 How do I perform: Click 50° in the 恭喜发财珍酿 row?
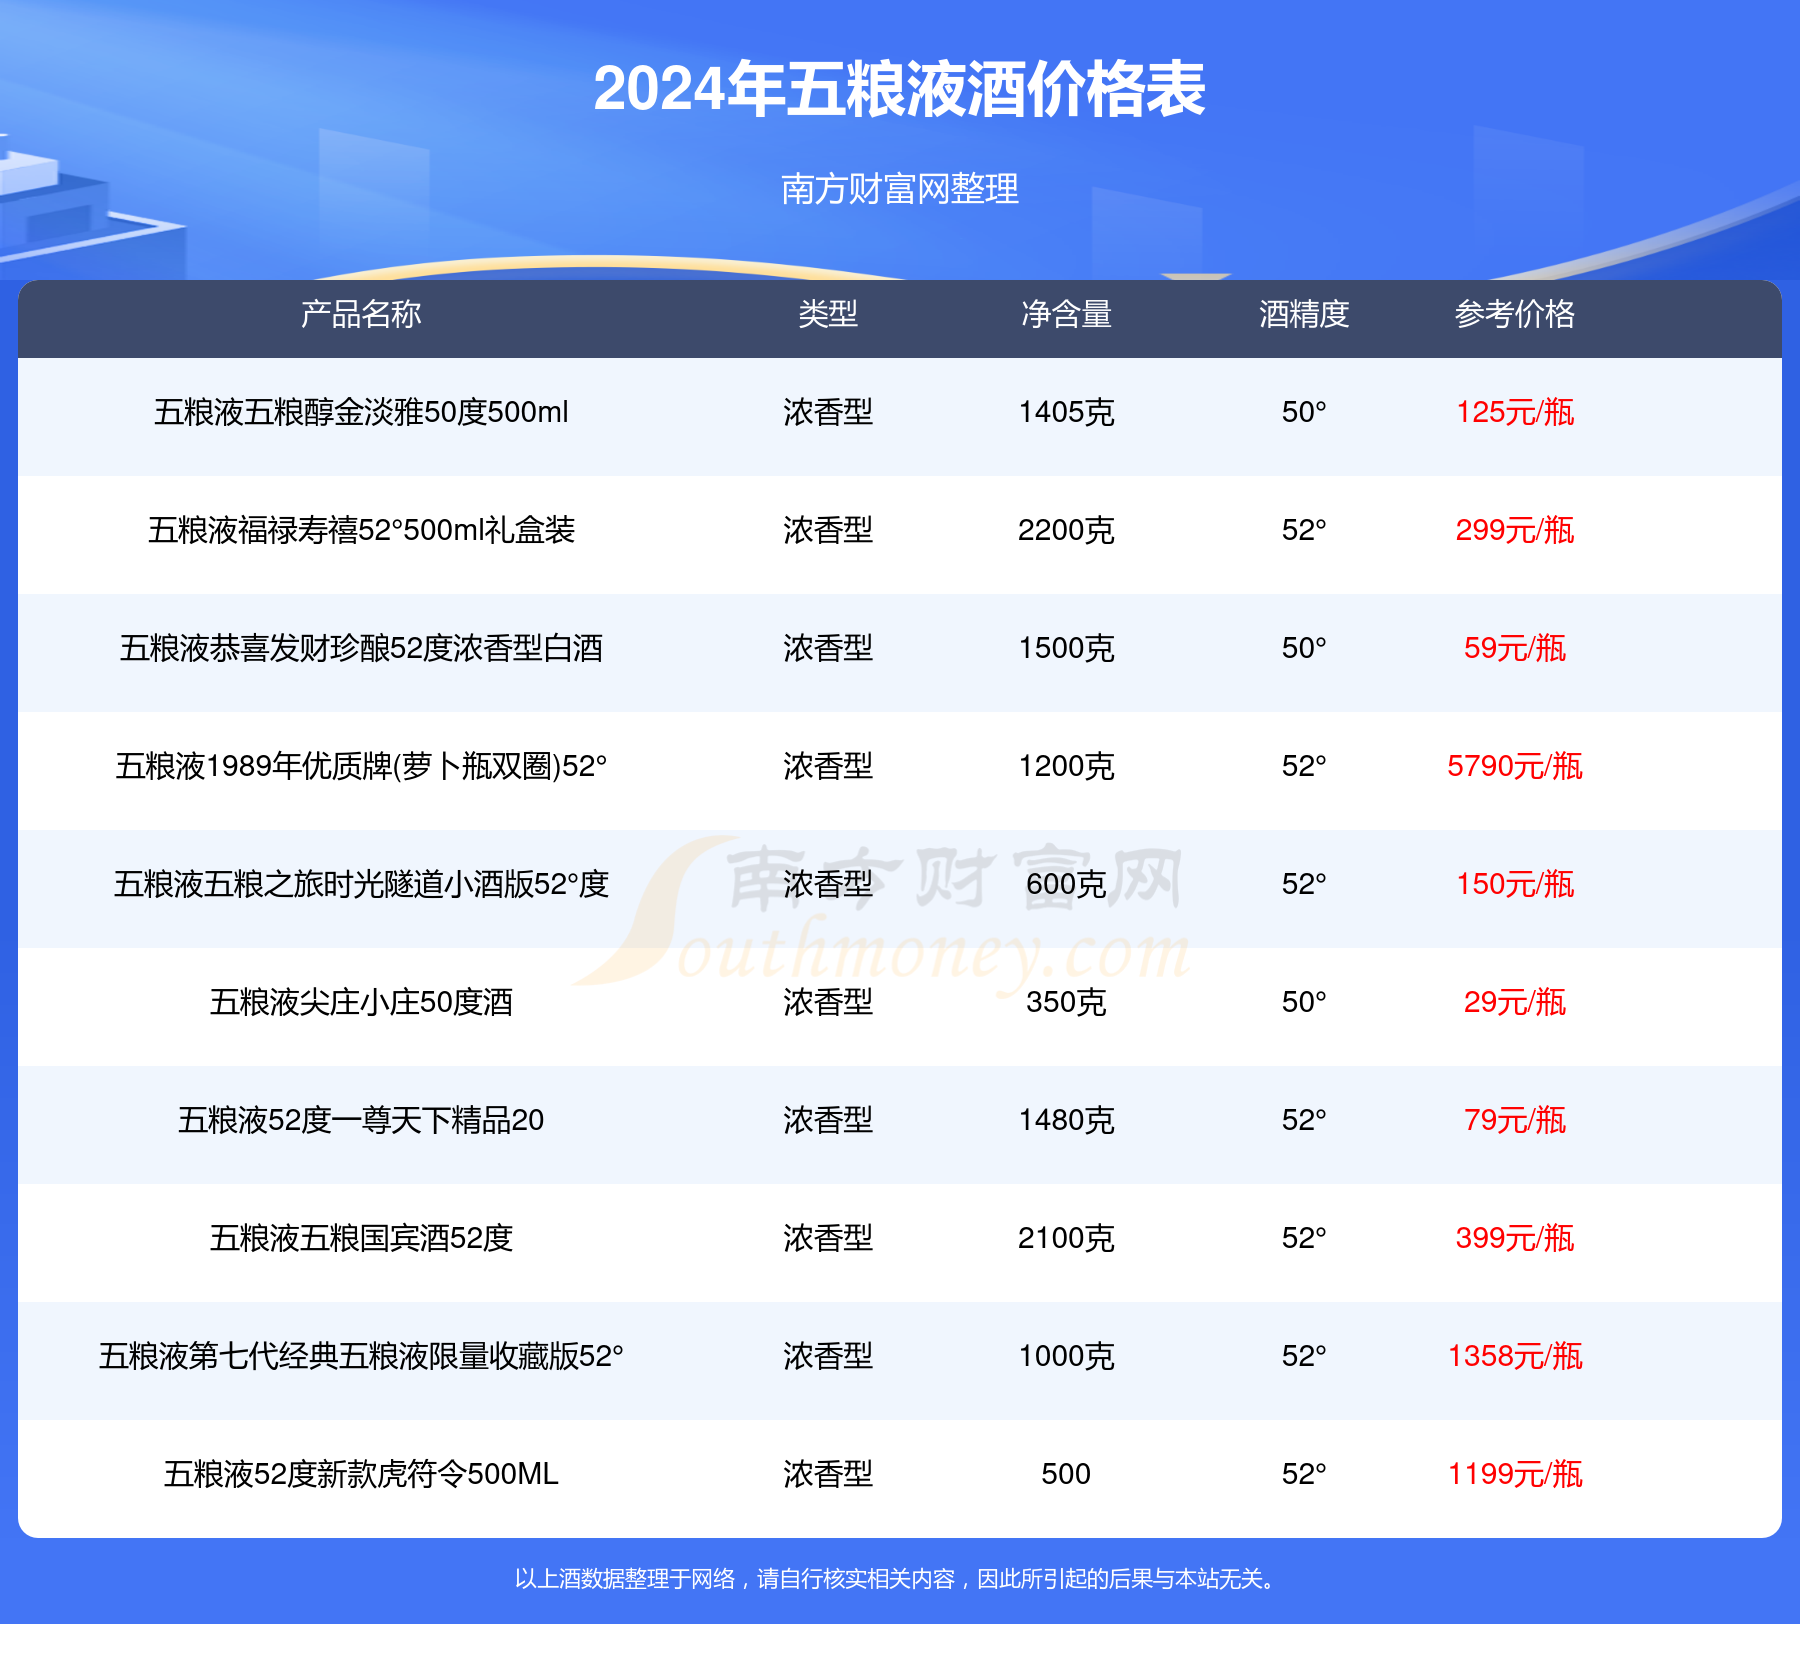[x=1304, y=648]
